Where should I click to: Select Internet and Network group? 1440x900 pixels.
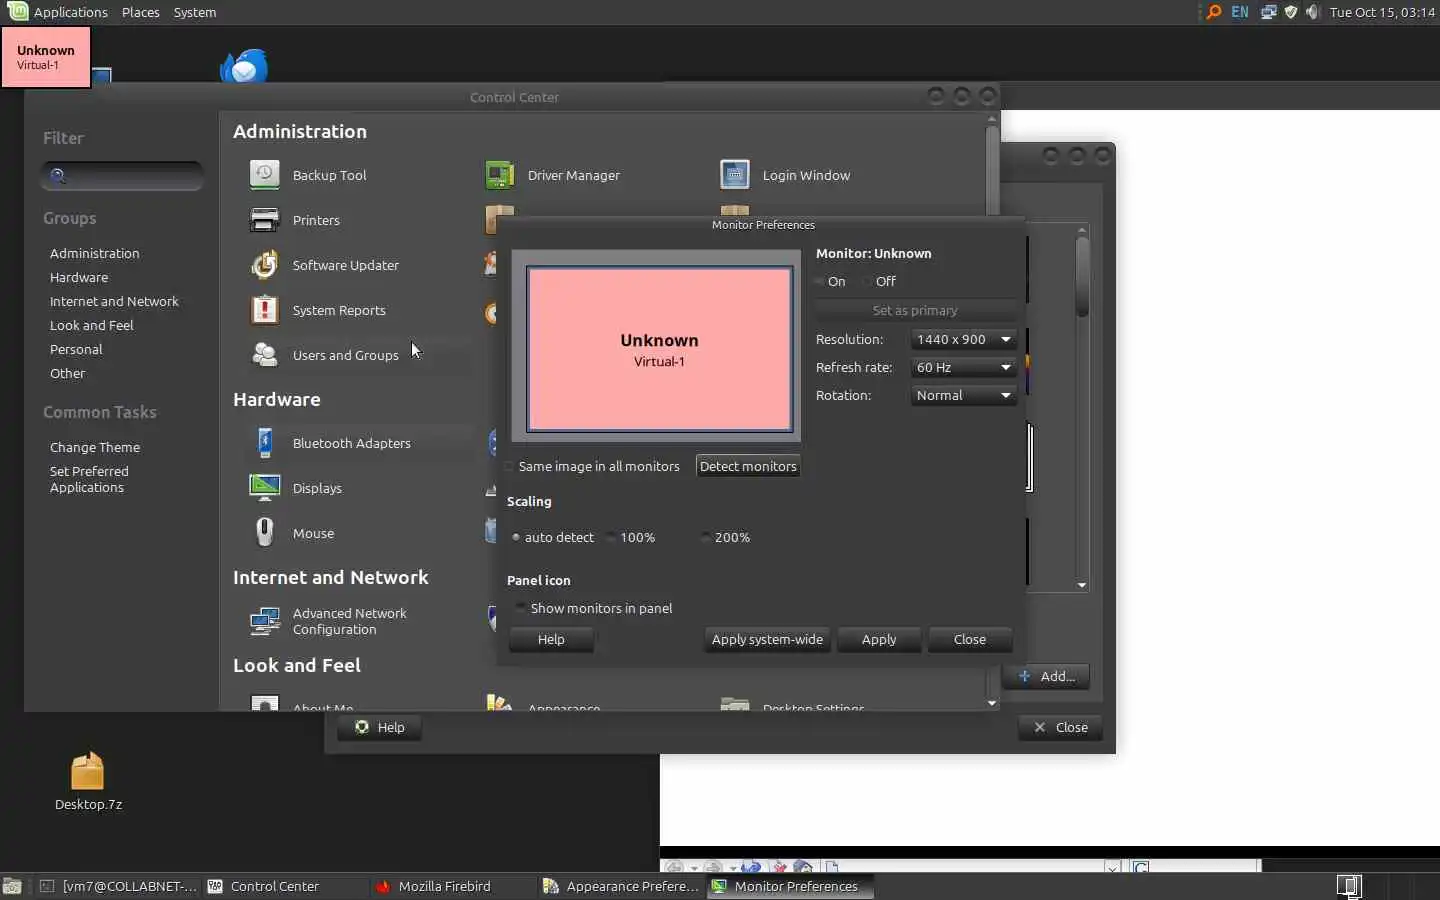(x=114, y=301)
